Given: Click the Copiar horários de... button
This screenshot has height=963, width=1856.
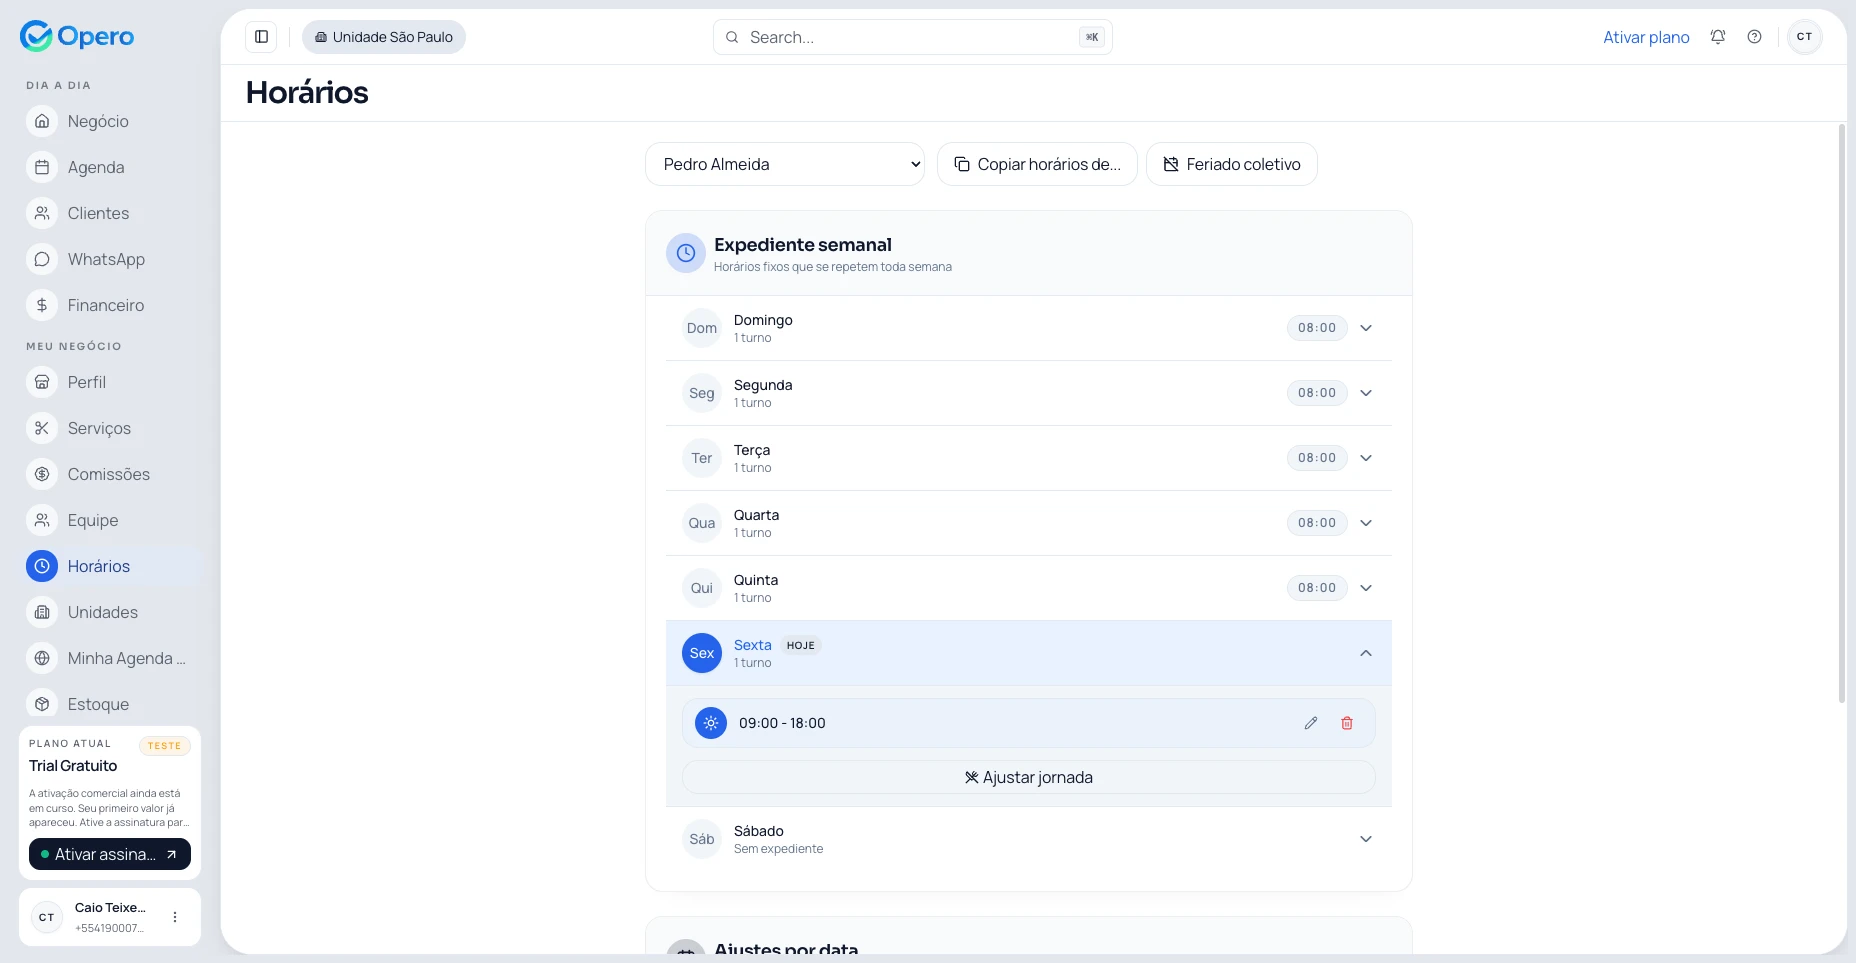Looking at the screenshot, I should click(1037, 164).
